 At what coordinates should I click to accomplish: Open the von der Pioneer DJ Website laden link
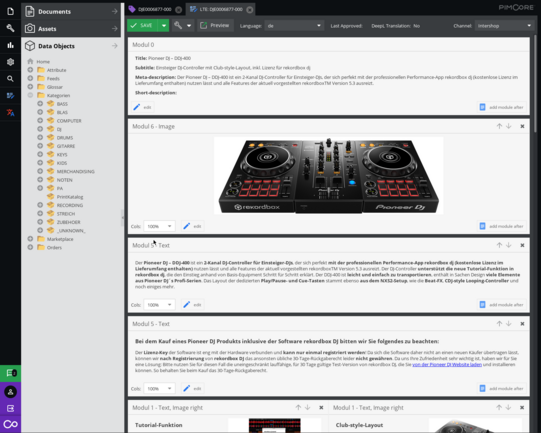click(447, 364)
